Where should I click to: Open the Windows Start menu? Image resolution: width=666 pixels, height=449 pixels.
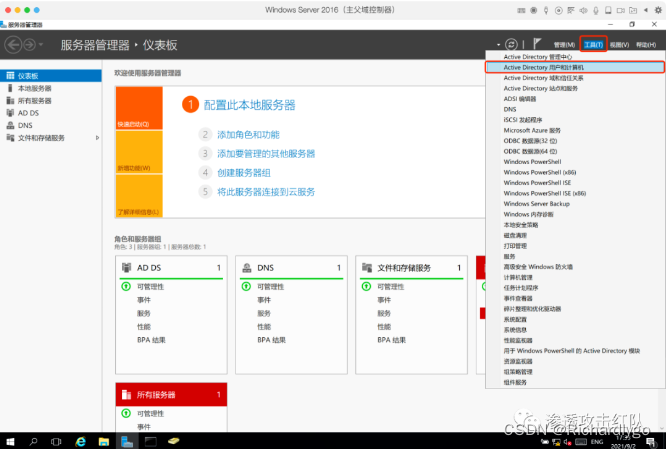point(10,442)
